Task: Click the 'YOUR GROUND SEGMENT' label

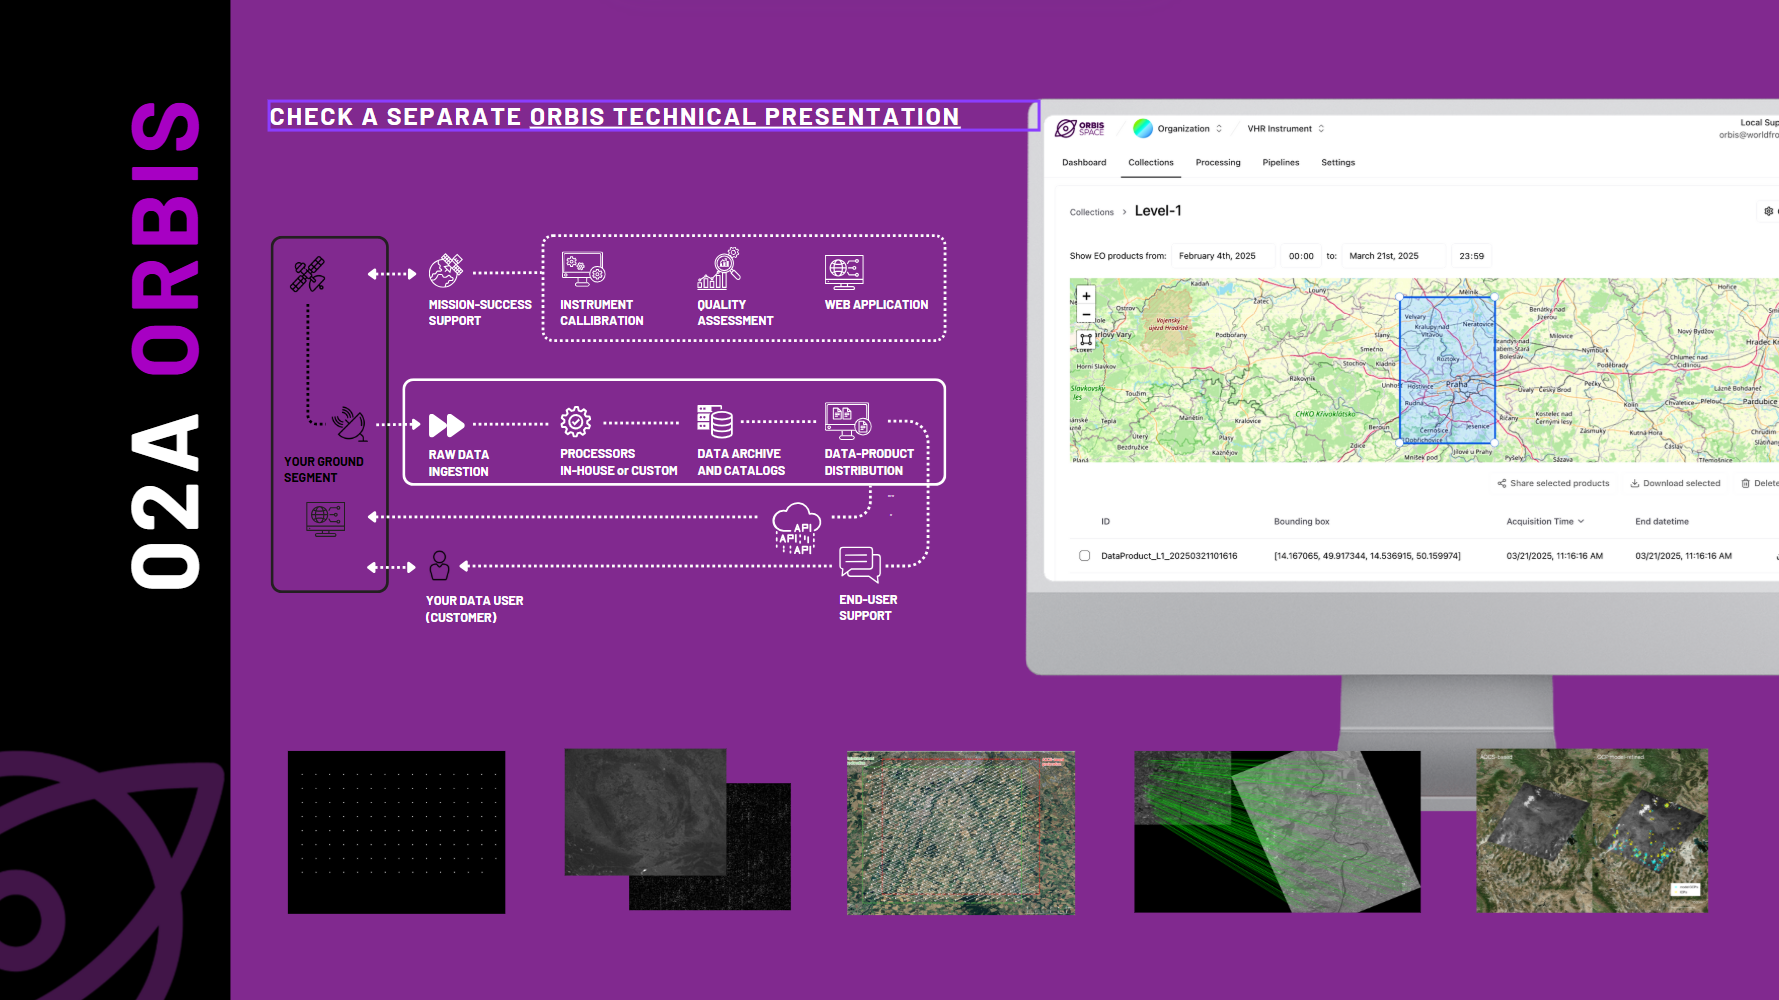Action: pos(324,470)
